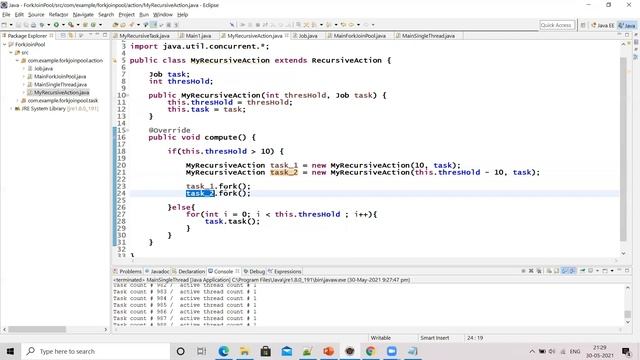Open the Expressions view tab
Screen dimensions: 640x360
pyautogui.click(x=284, y=271)
